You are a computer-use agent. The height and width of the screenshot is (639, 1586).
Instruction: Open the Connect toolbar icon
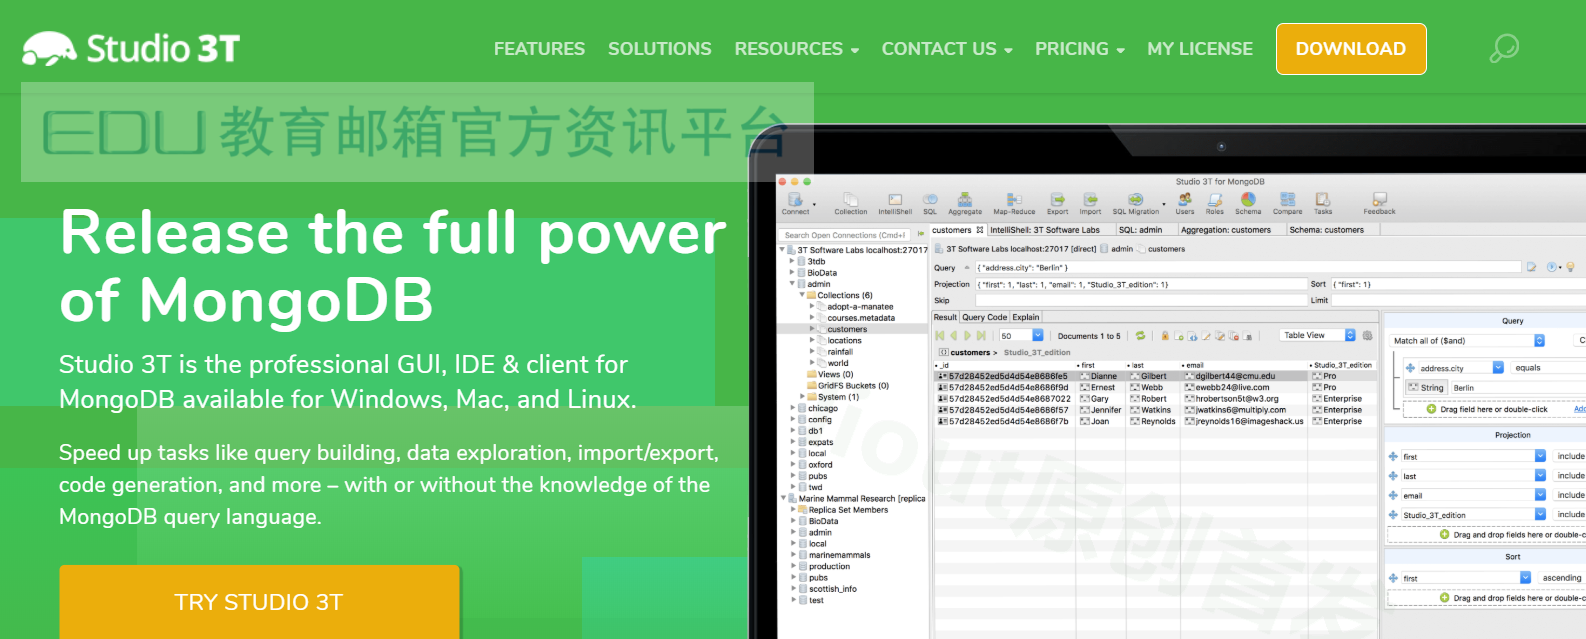tap(795, 203)
